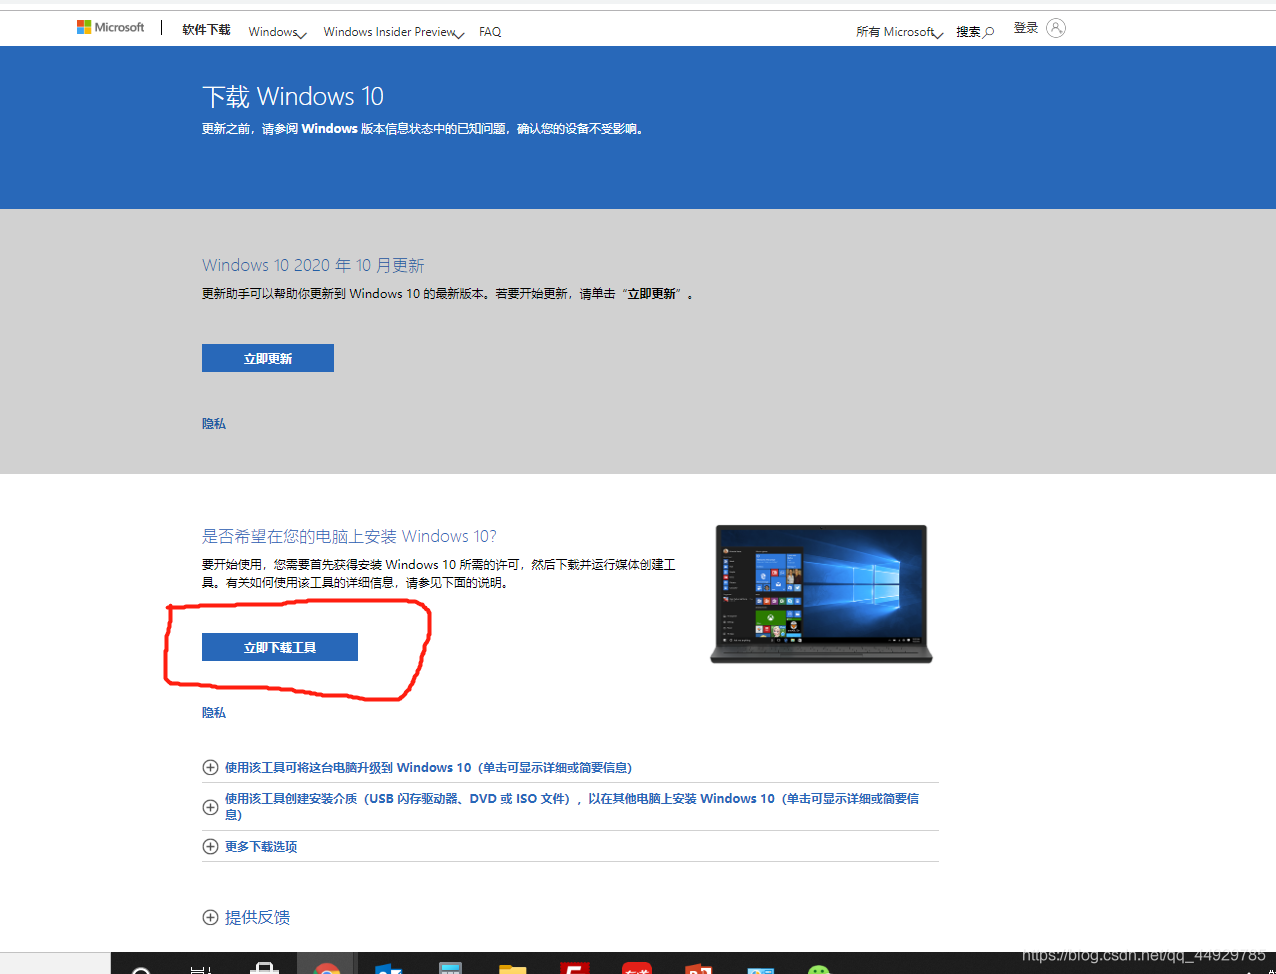
Task: Click the Microsoft logo
Action: [x=110, y=28]
